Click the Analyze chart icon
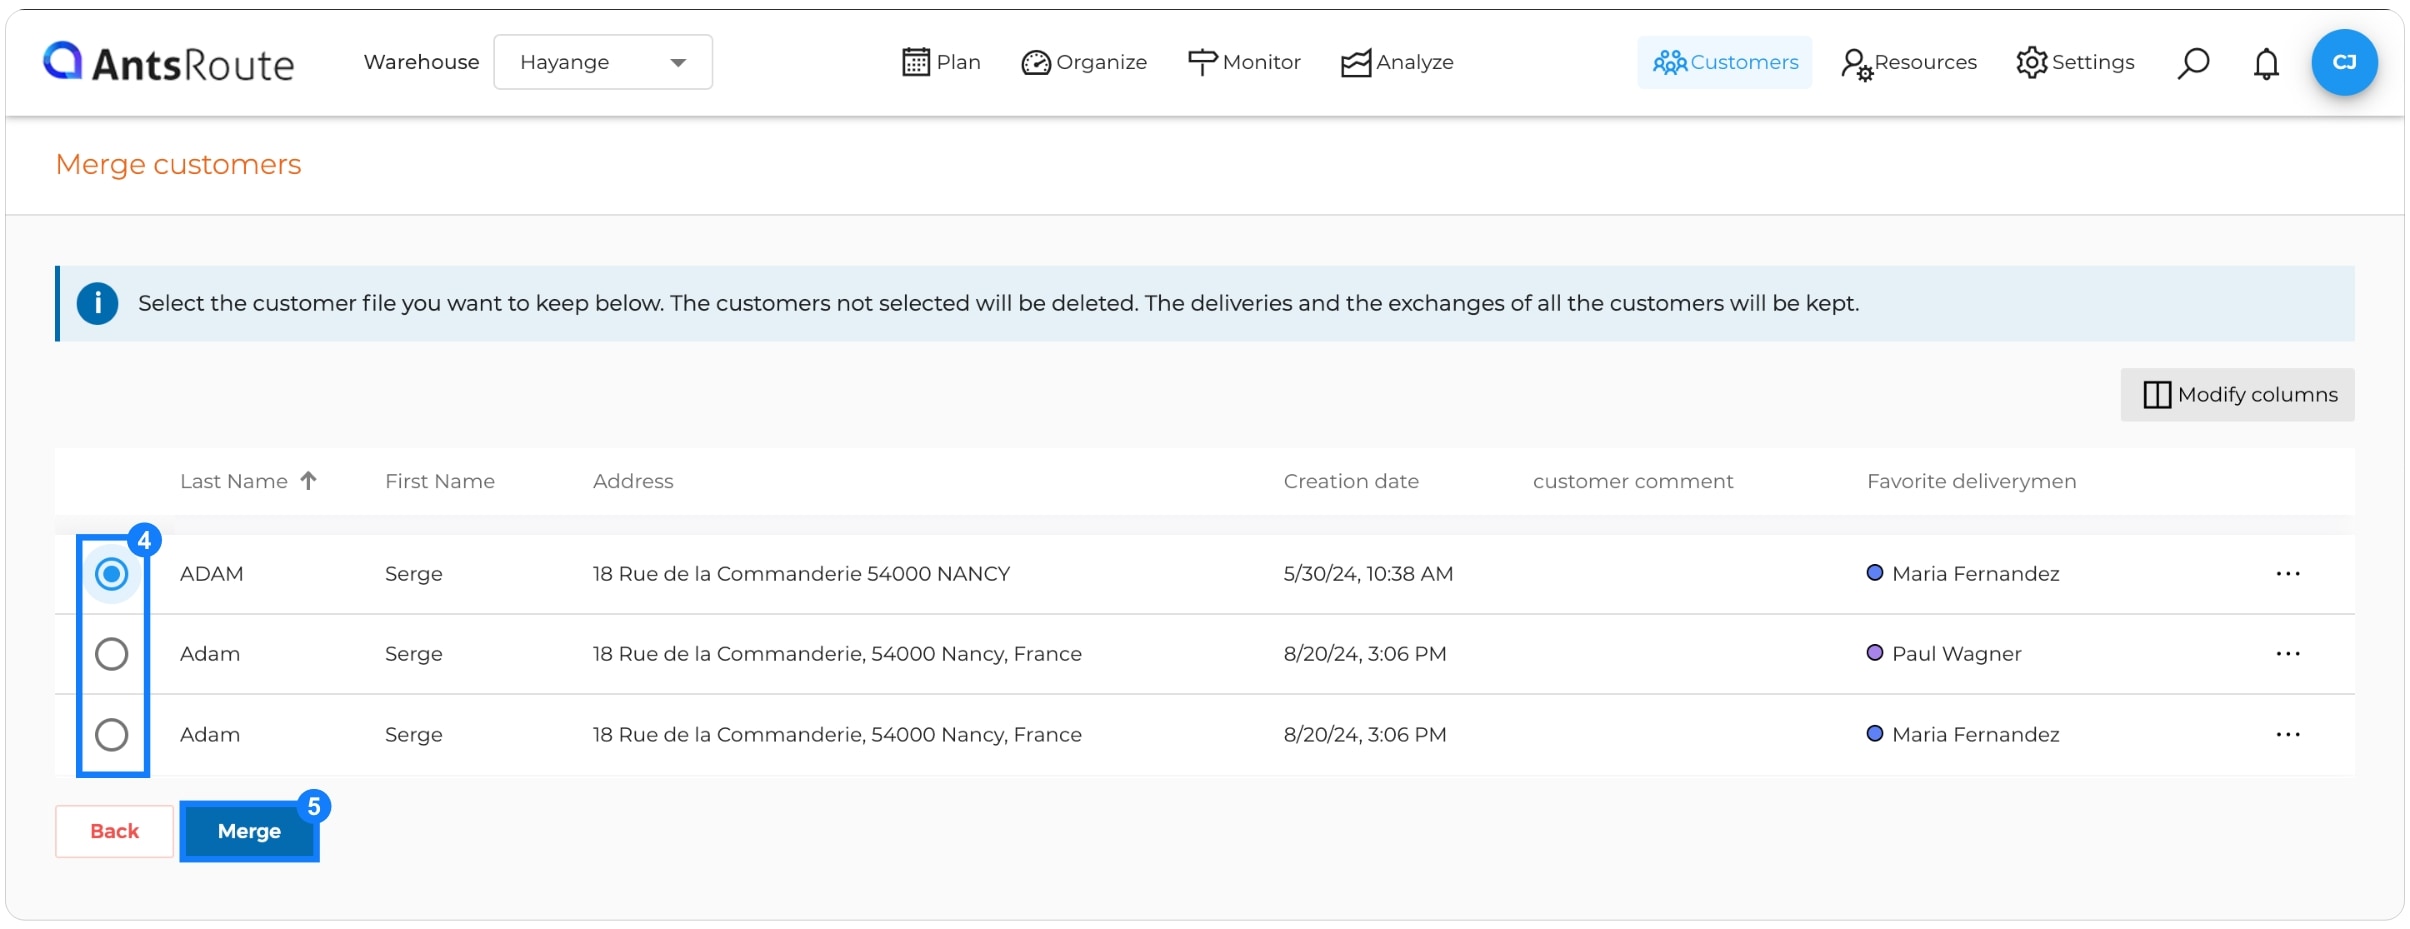 1356,62
